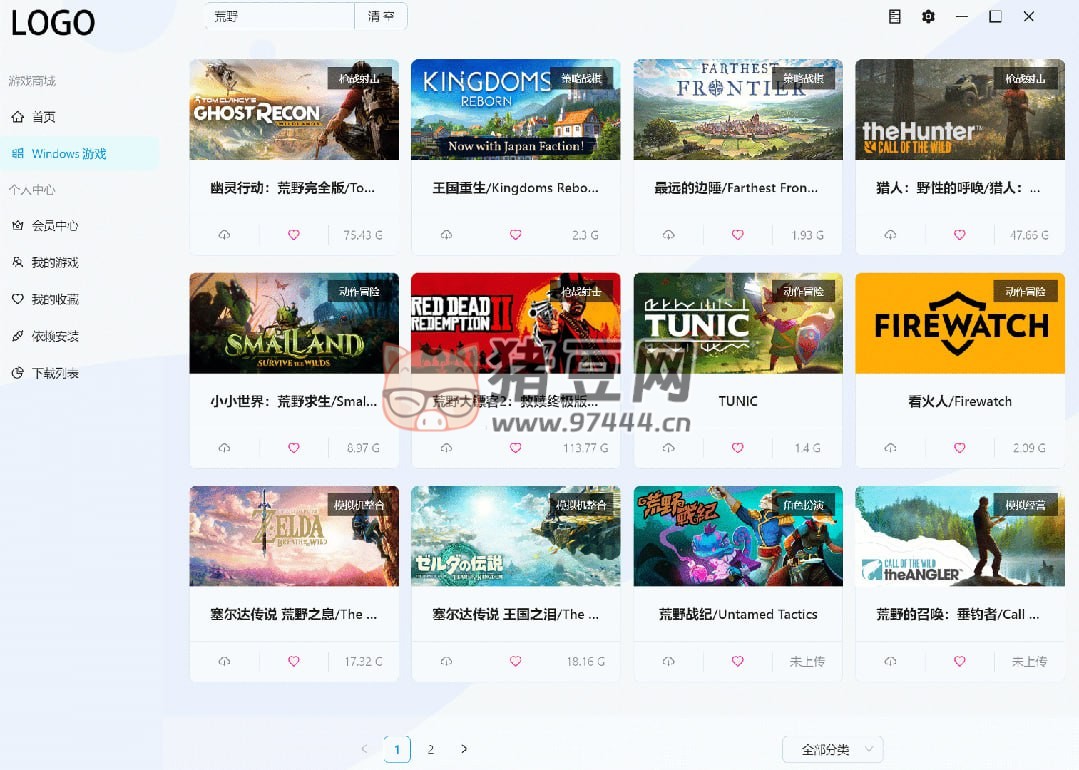Favorite Farthest Frontier with the heart icon

click(737, 235)
